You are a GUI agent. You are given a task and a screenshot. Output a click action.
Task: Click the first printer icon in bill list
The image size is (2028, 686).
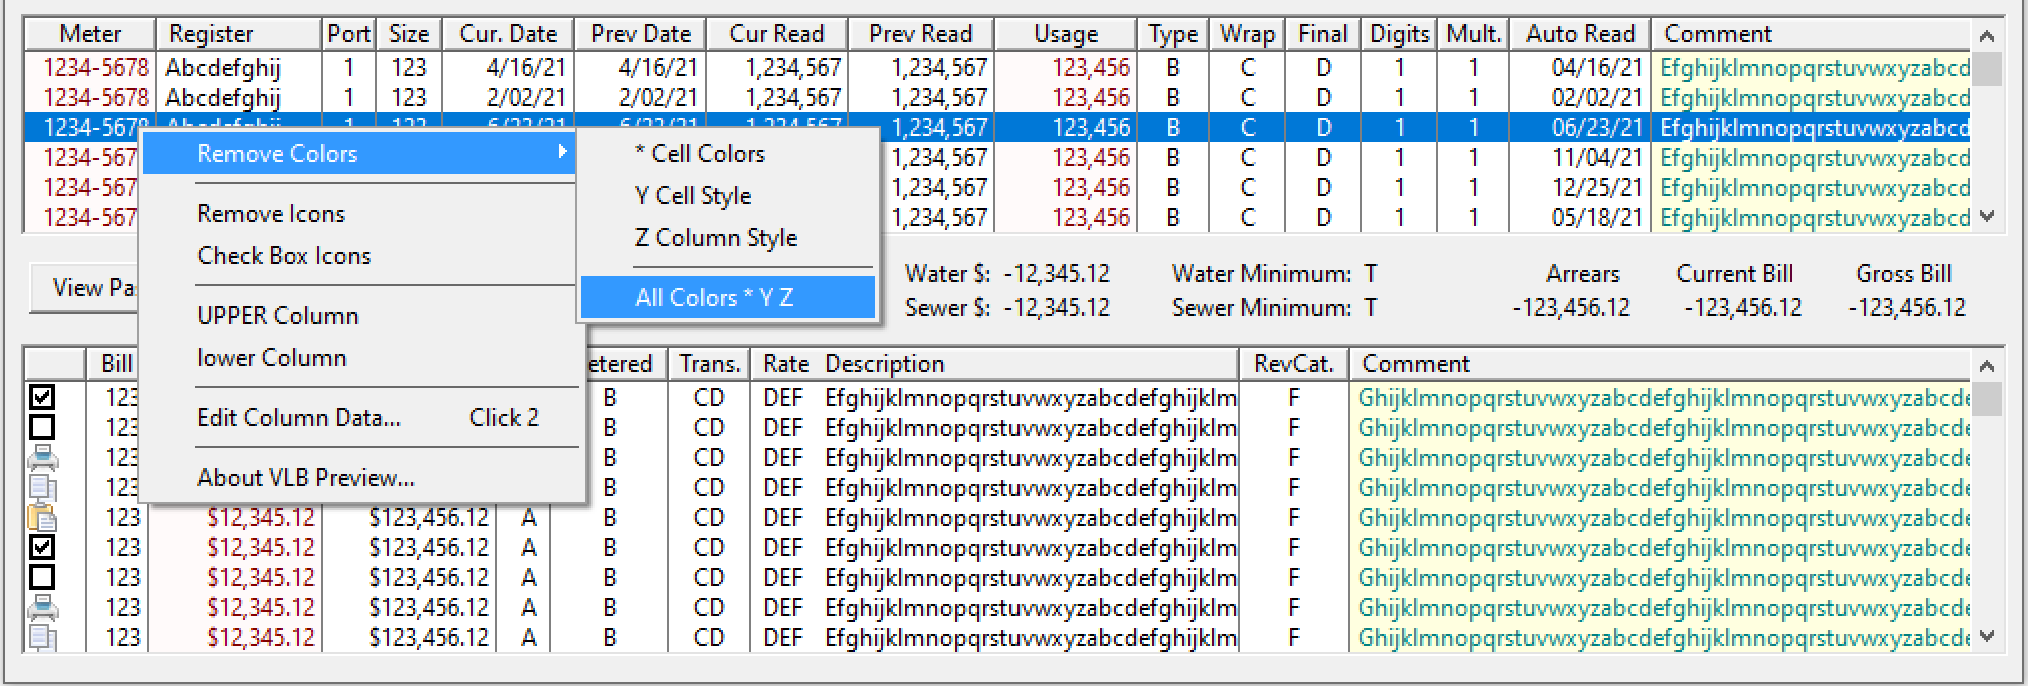coord(42,458)
